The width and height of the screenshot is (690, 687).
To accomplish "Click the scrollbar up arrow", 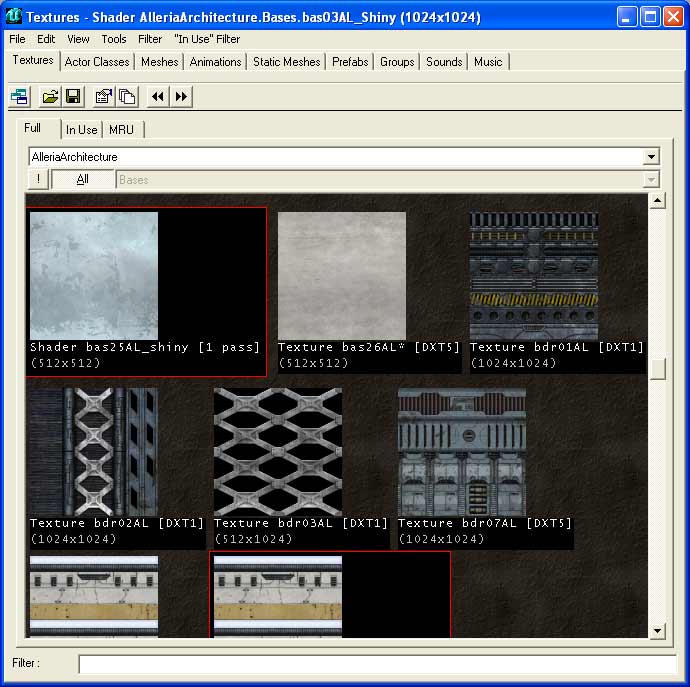I will (657, 201).
